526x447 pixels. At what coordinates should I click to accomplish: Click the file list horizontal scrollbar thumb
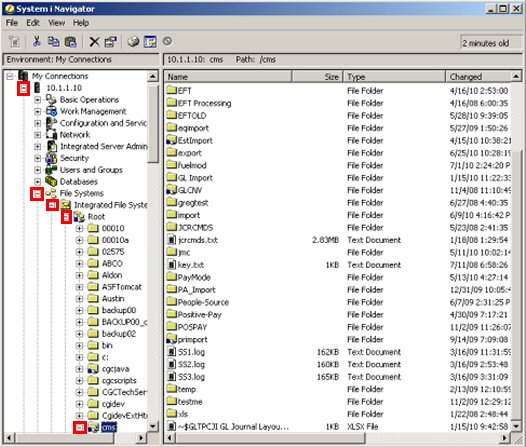tap(270, 438)
